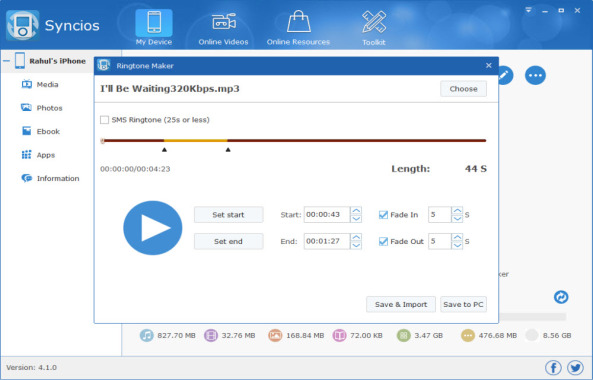The height and width of the screenshot is (380, 593).
Task: Click the Choose file button
Action: point(463,89)
